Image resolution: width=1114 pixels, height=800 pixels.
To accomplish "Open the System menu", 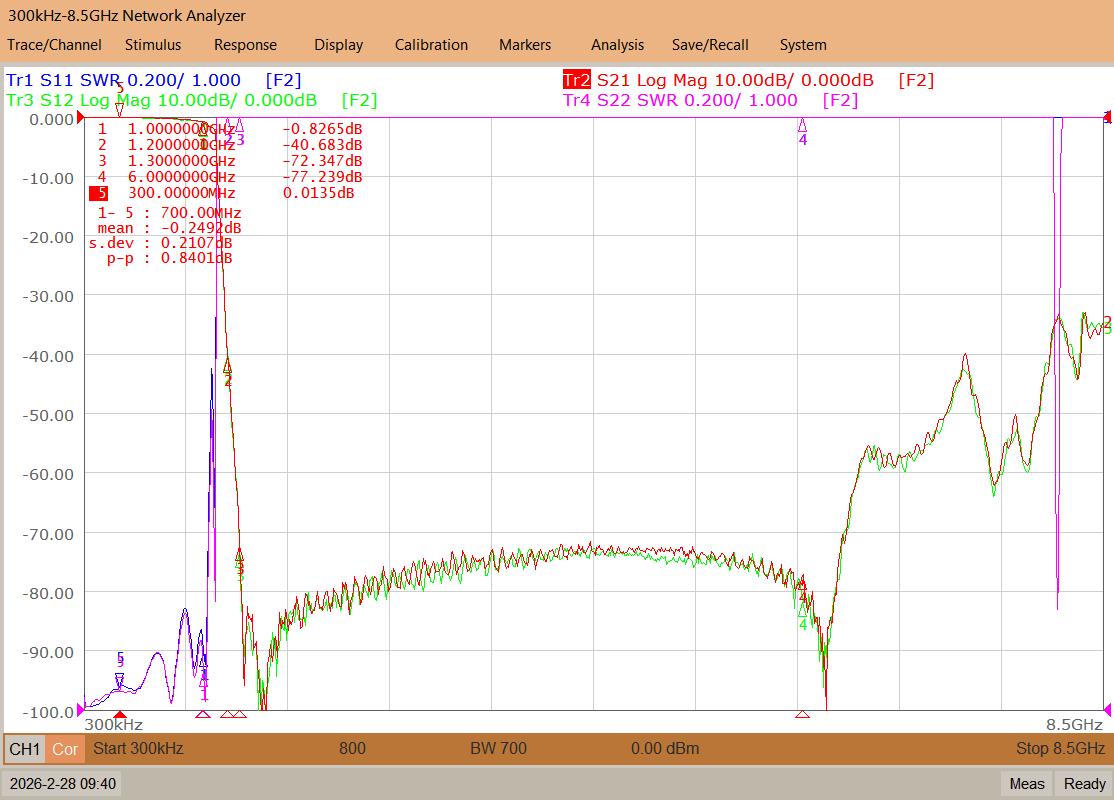I will click(803, 45).
